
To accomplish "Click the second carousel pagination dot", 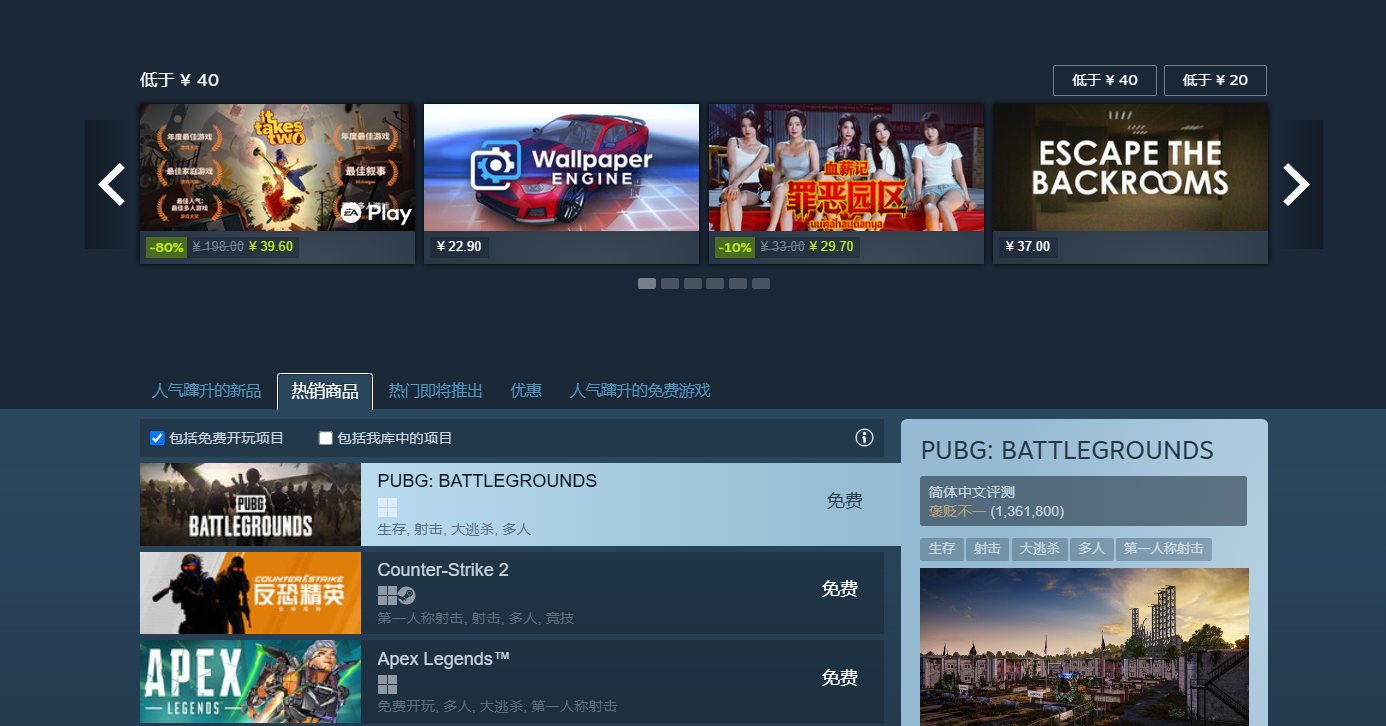I will 669,283.
